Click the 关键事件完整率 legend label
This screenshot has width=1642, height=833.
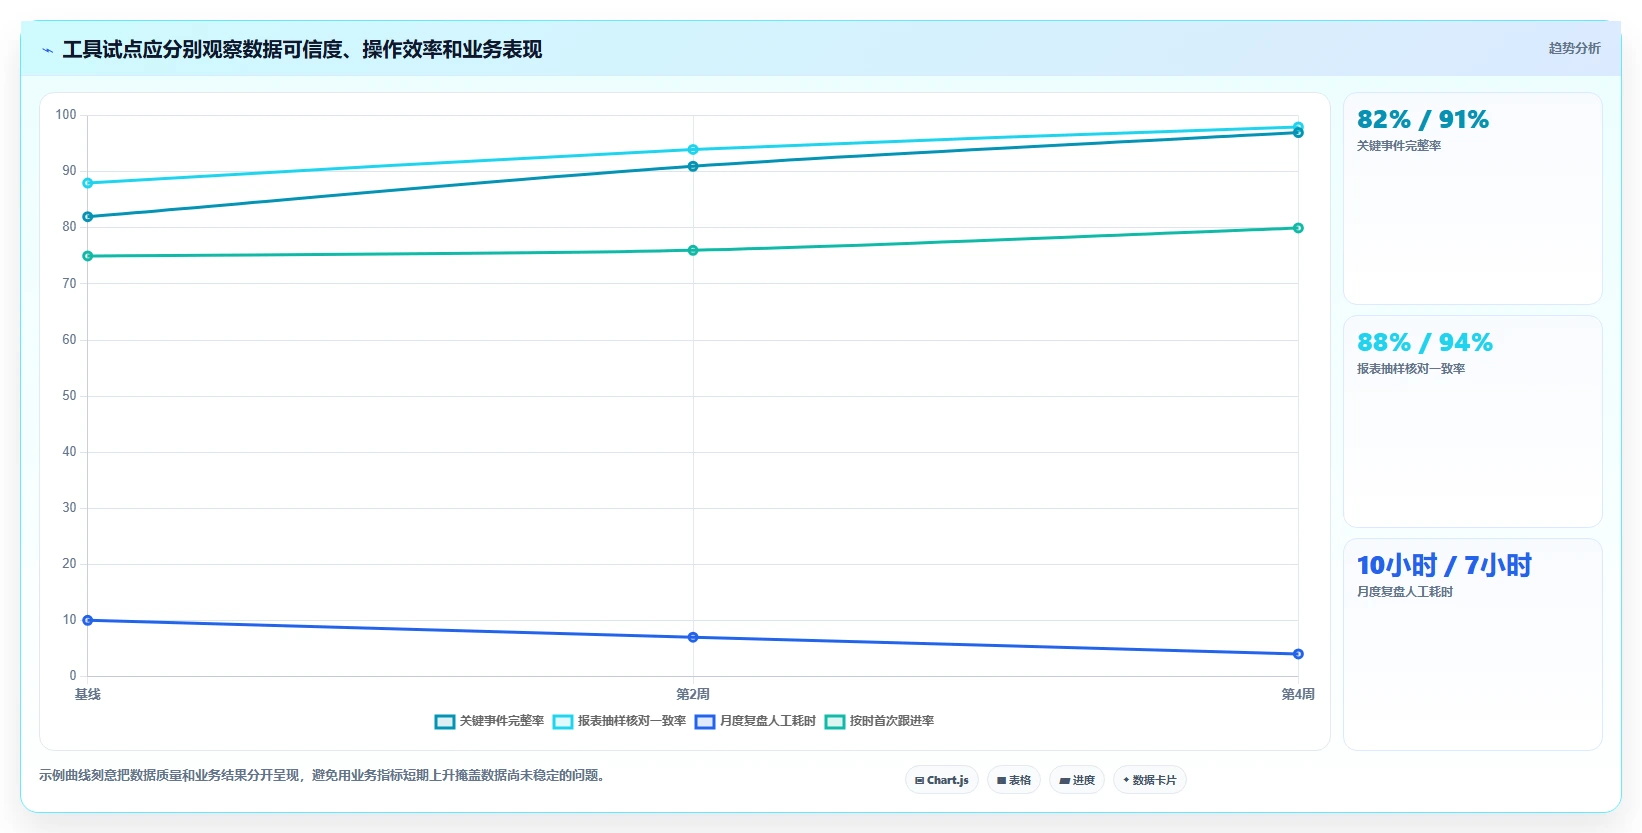pos(502,721)
